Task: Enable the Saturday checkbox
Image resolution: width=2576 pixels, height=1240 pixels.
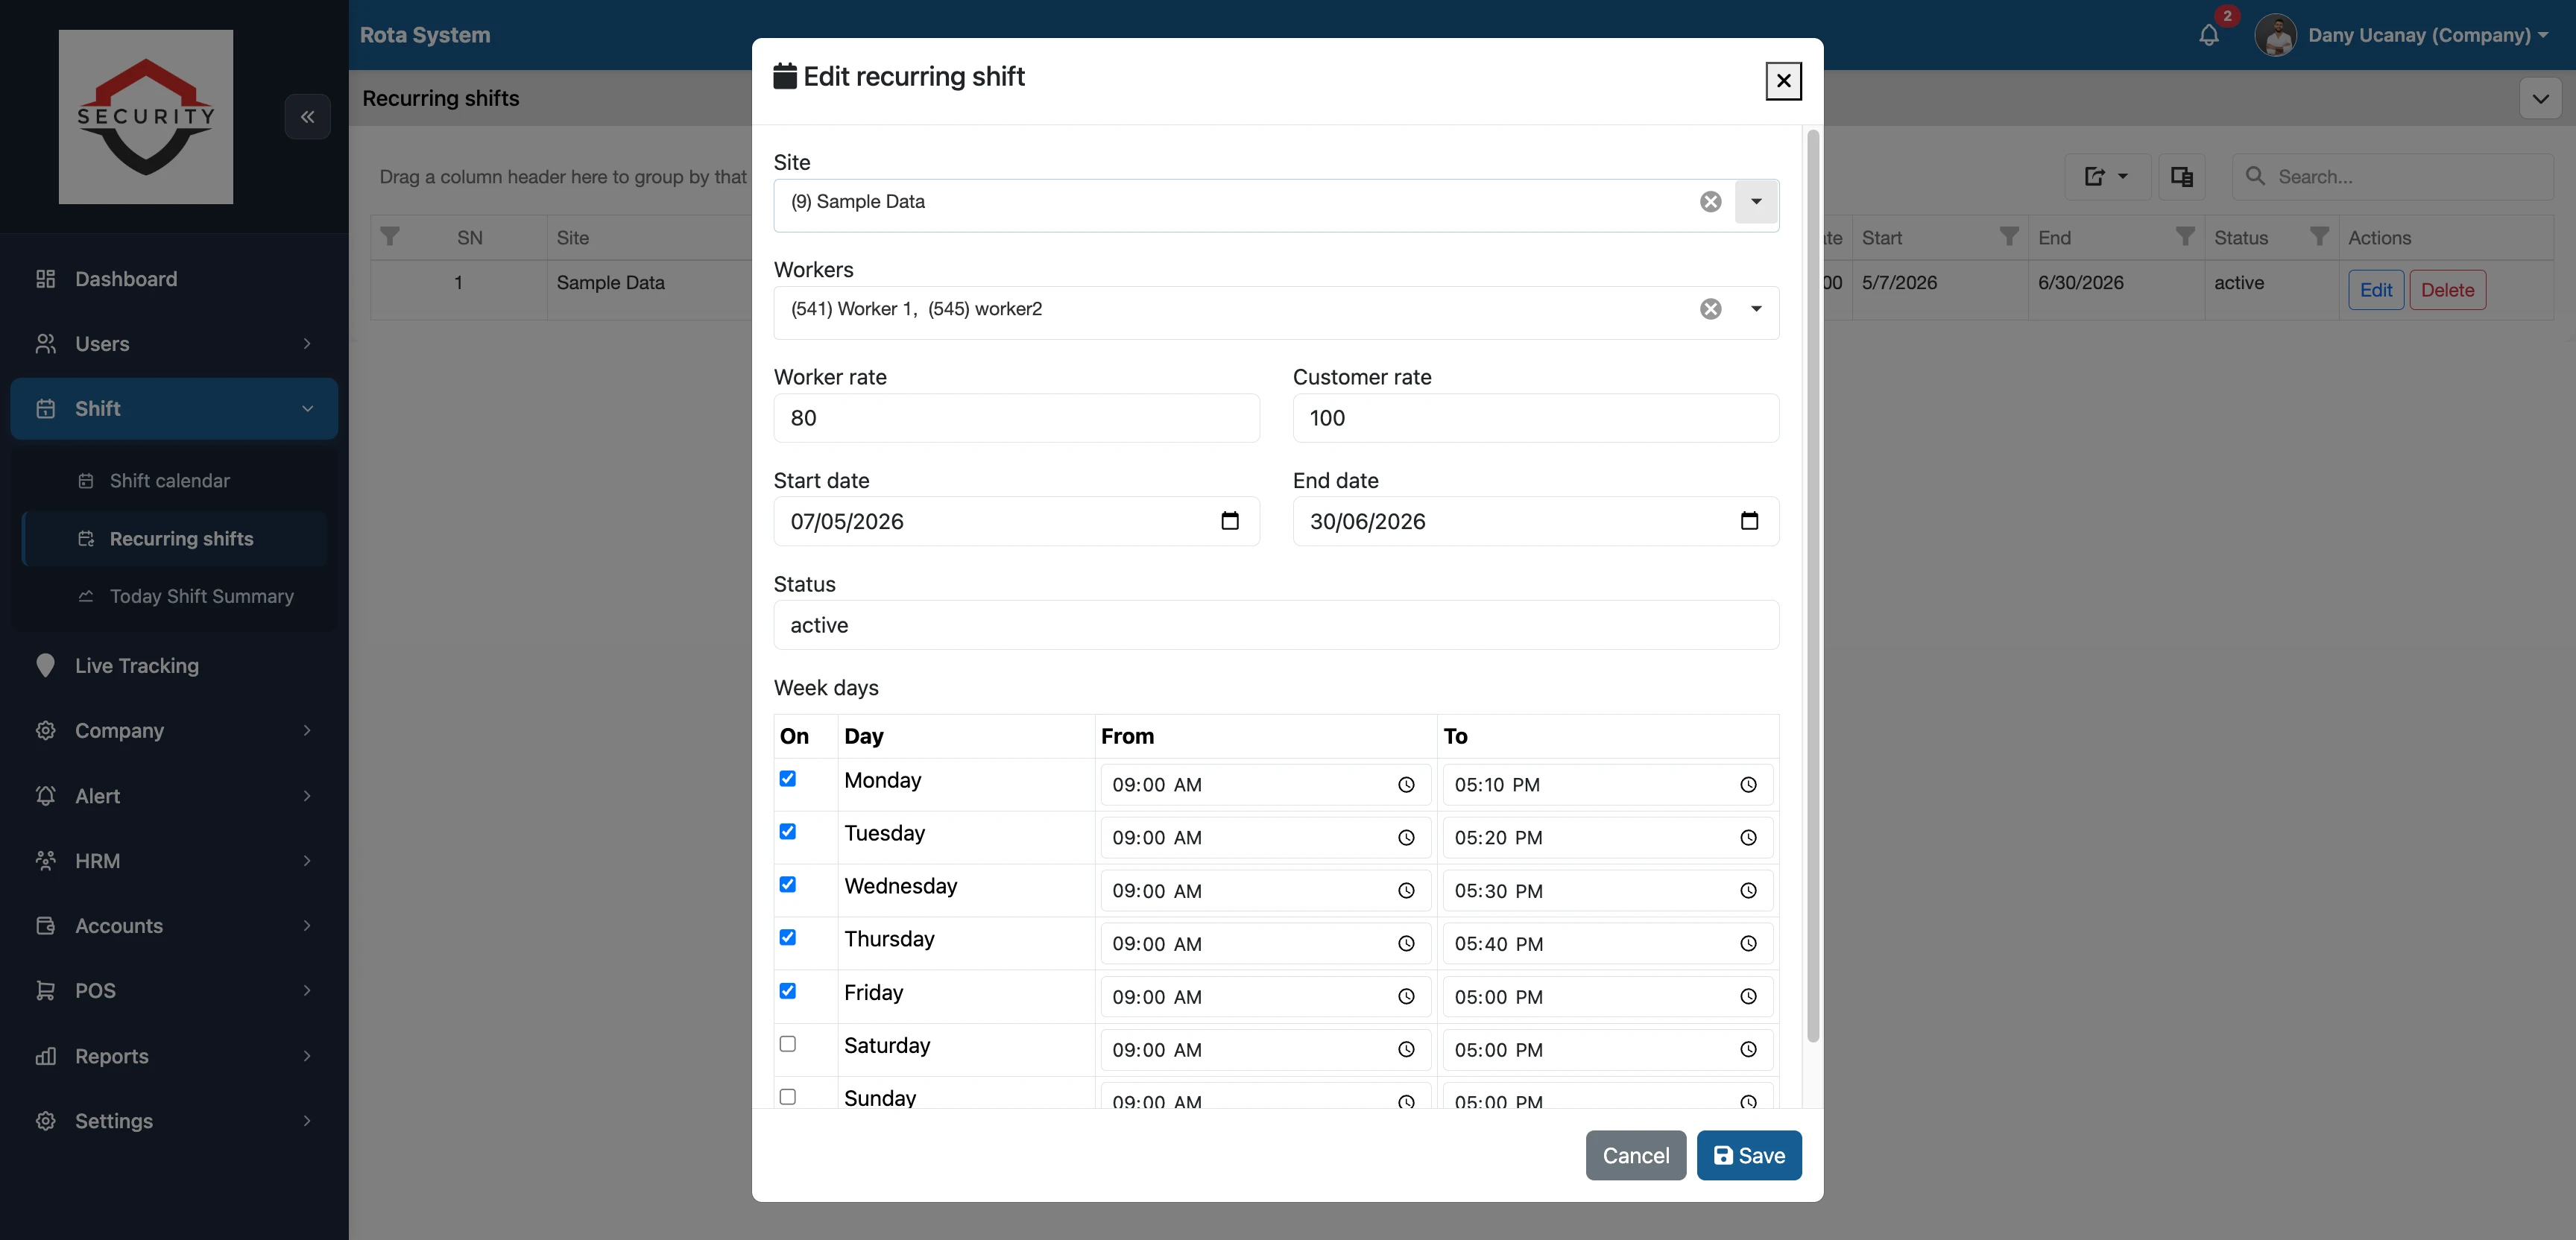Action: (x=788, y=1044)
